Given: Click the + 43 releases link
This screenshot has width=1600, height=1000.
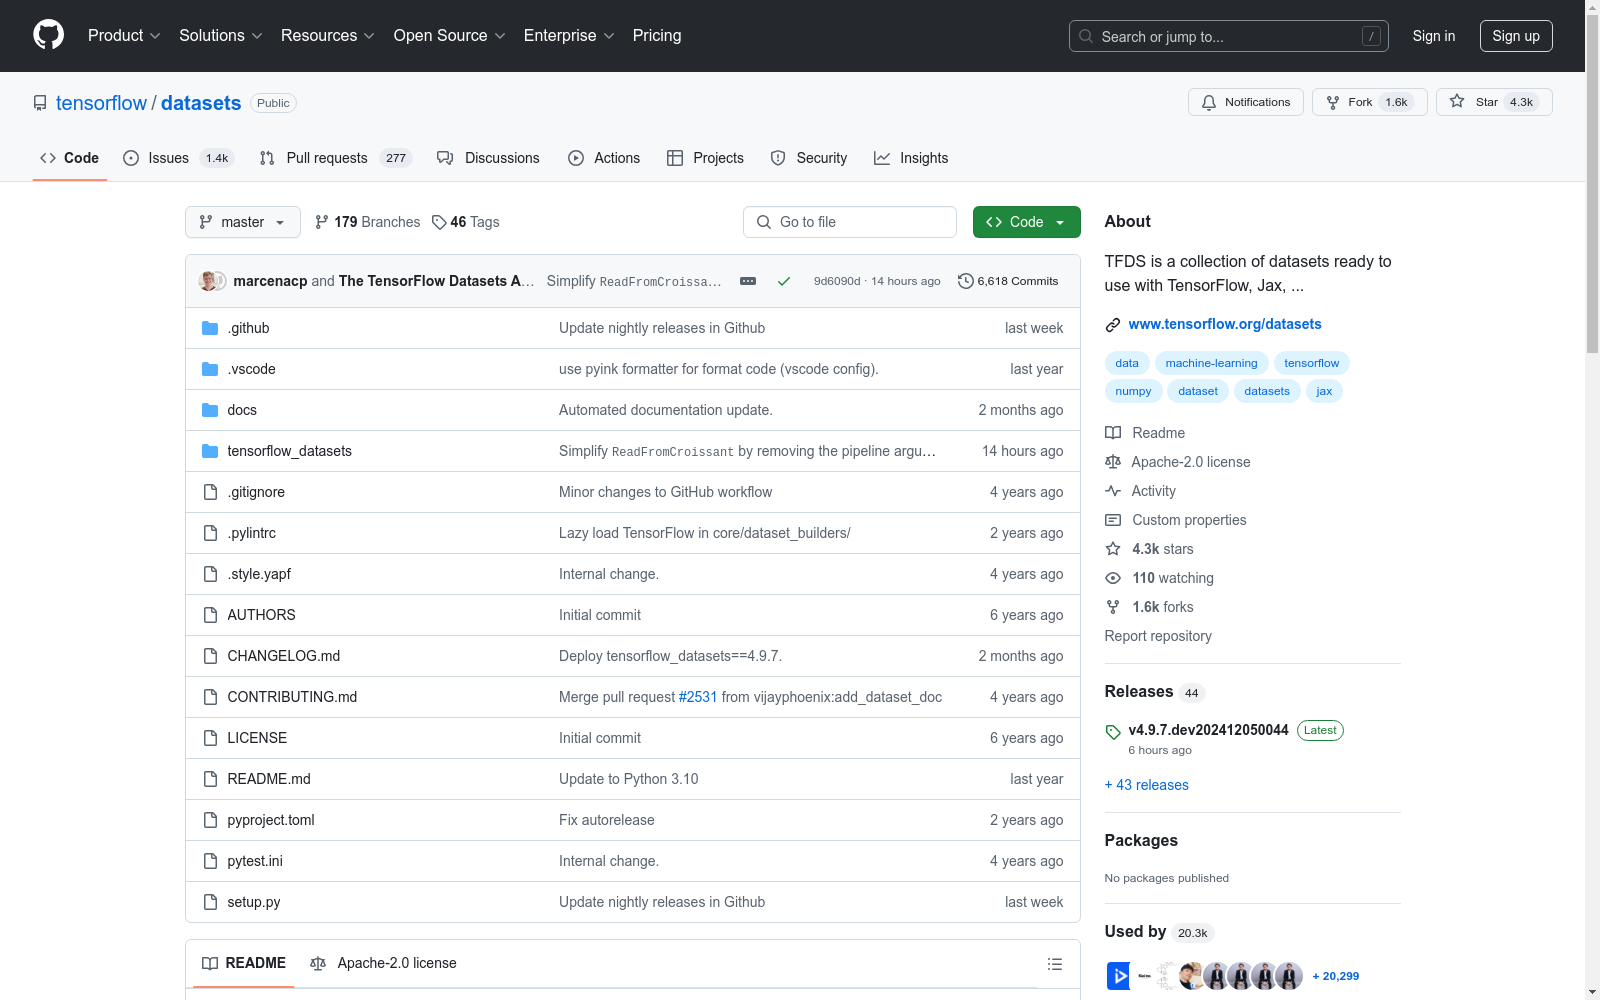Looking at the screenshot, I should pos(1147,785).
